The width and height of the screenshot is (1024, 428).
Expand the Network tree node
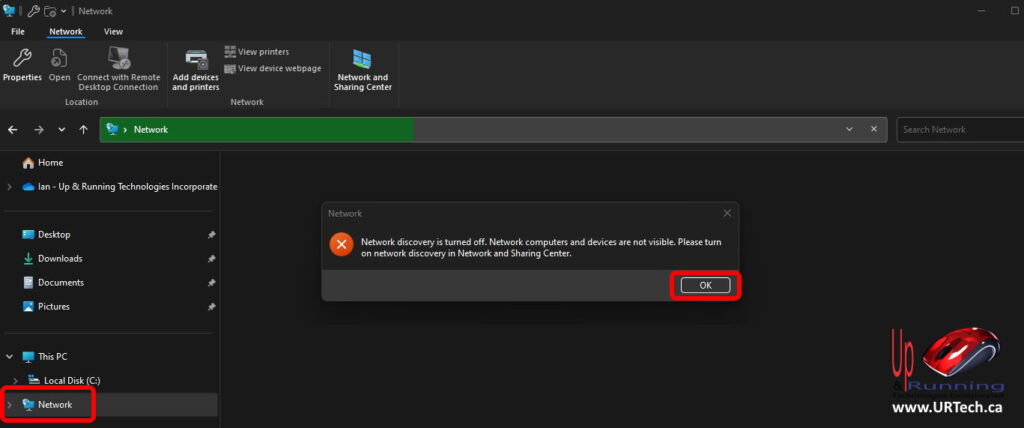(x=10, y=405)
